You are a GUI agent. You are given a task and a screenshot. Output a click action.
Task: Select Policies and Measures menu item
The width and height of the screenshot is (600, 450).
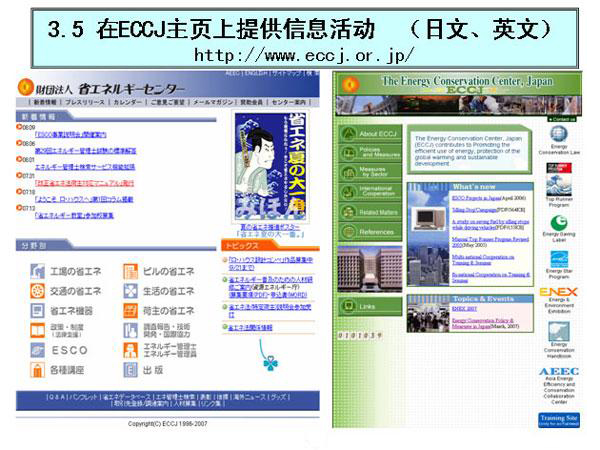[370, 153]
